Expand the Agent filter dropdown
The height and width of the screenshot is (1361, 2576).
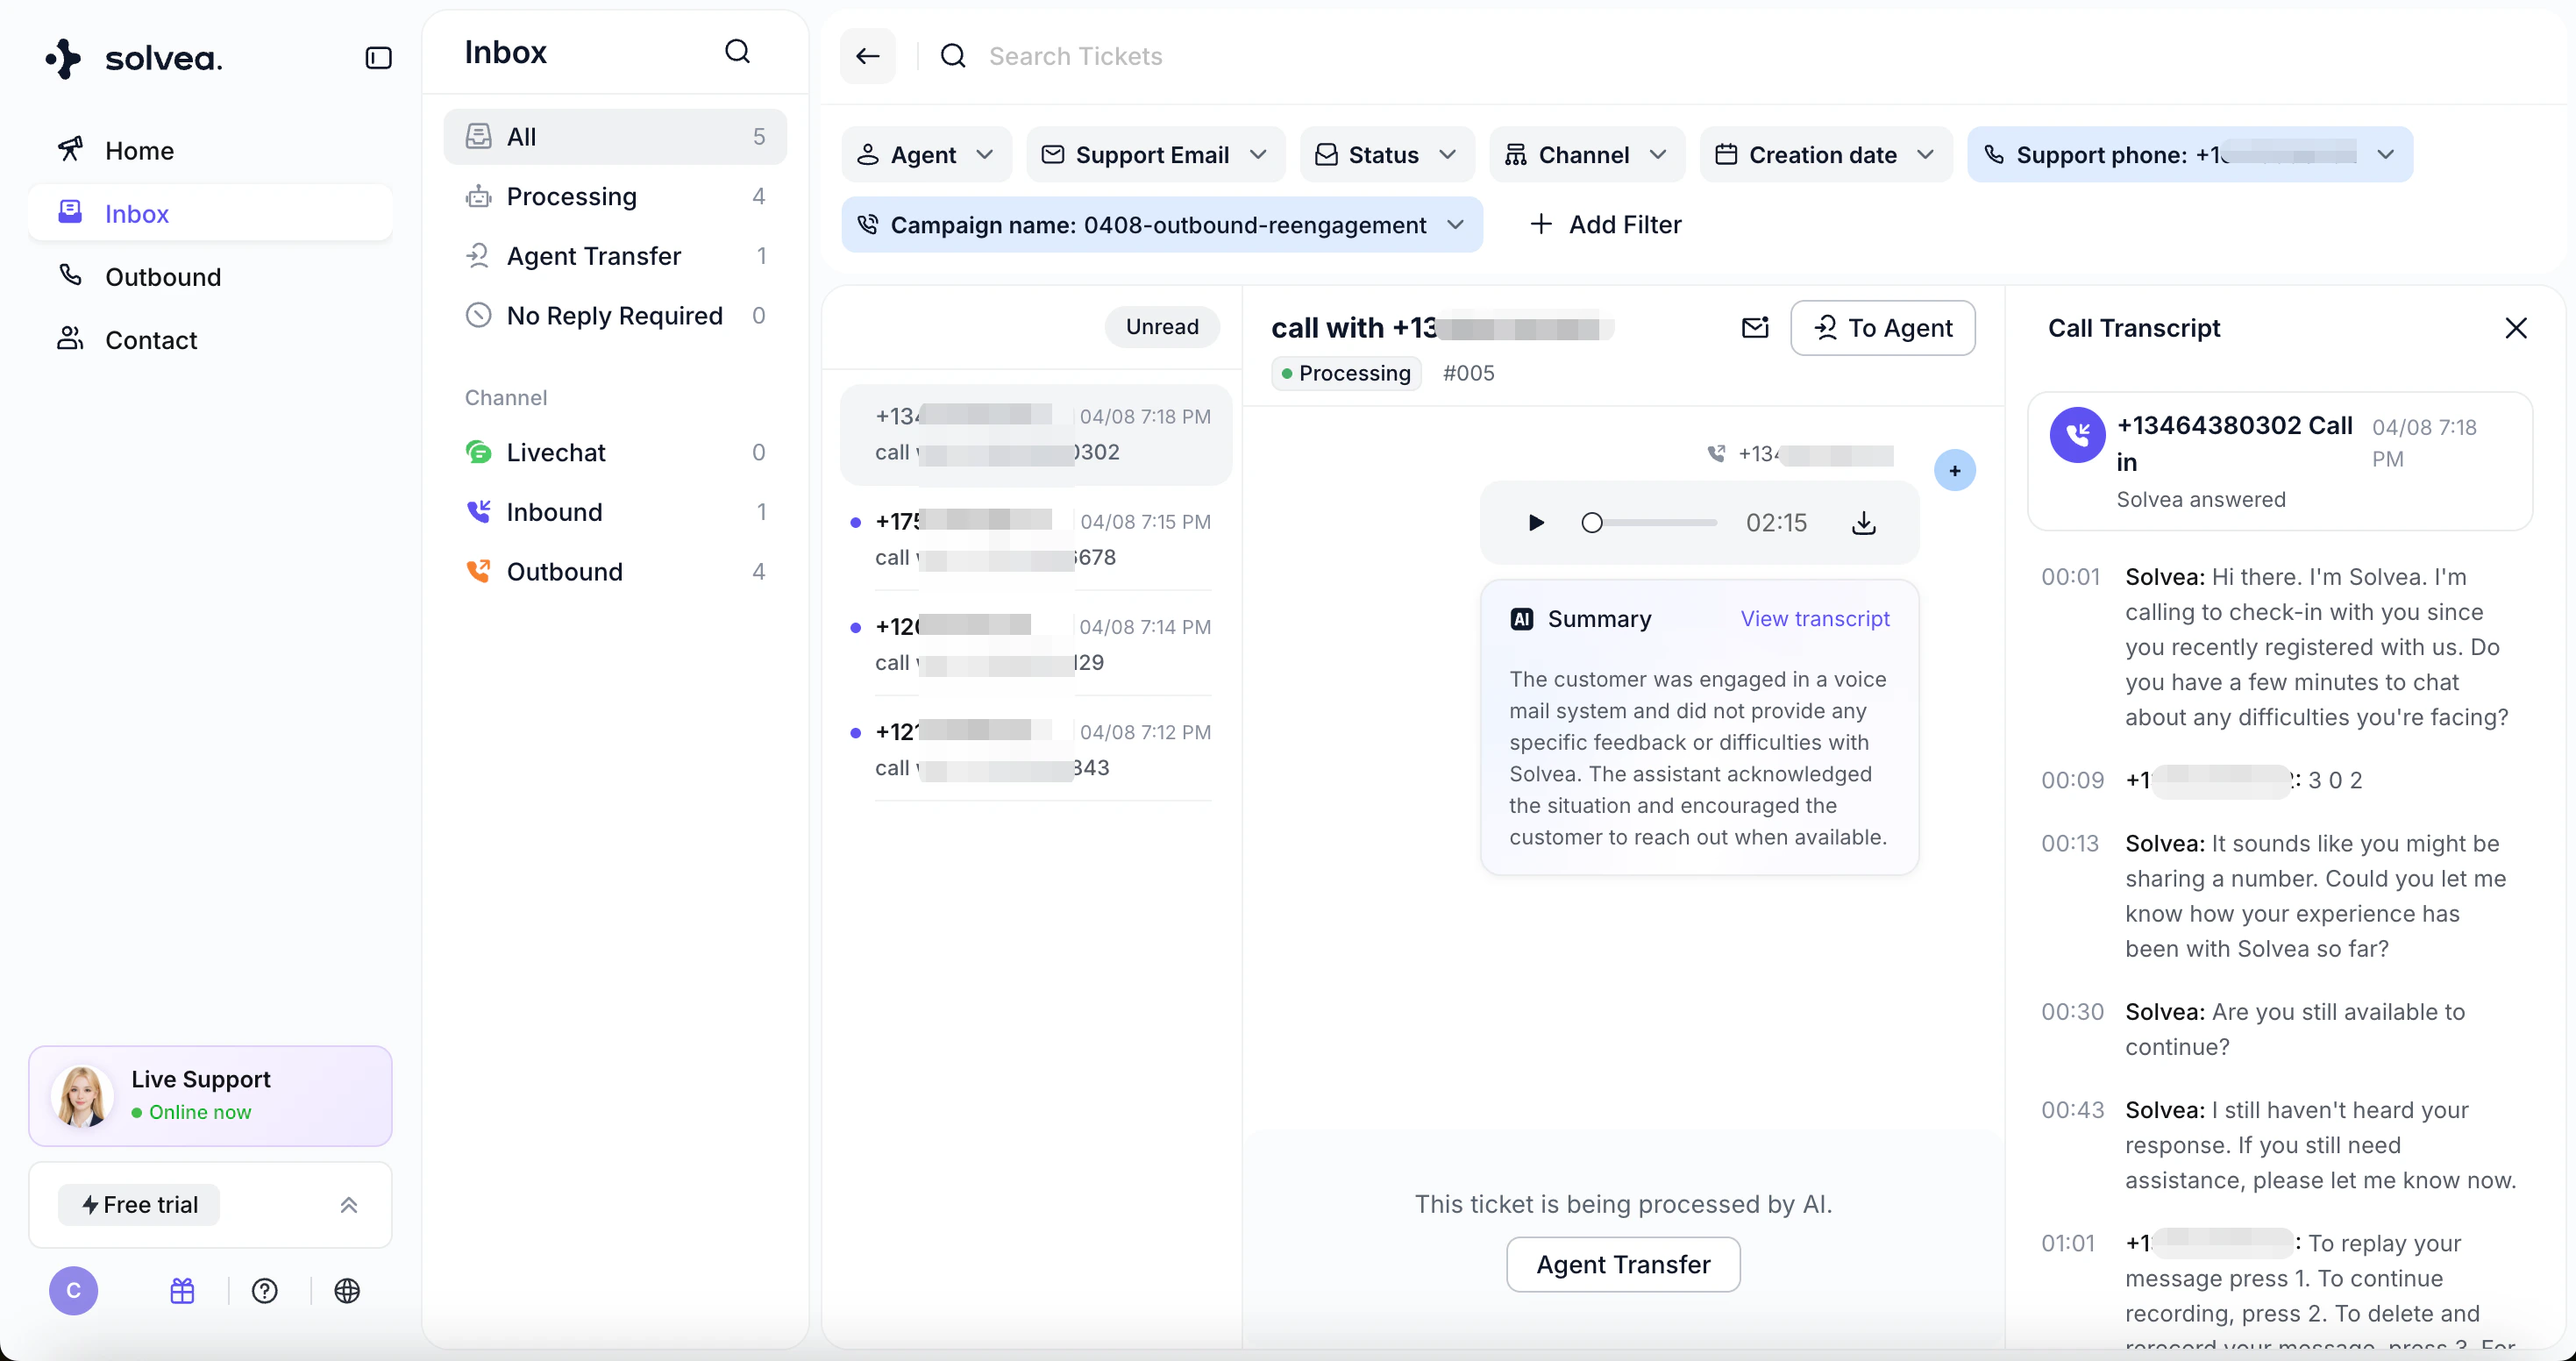point(926,155)
